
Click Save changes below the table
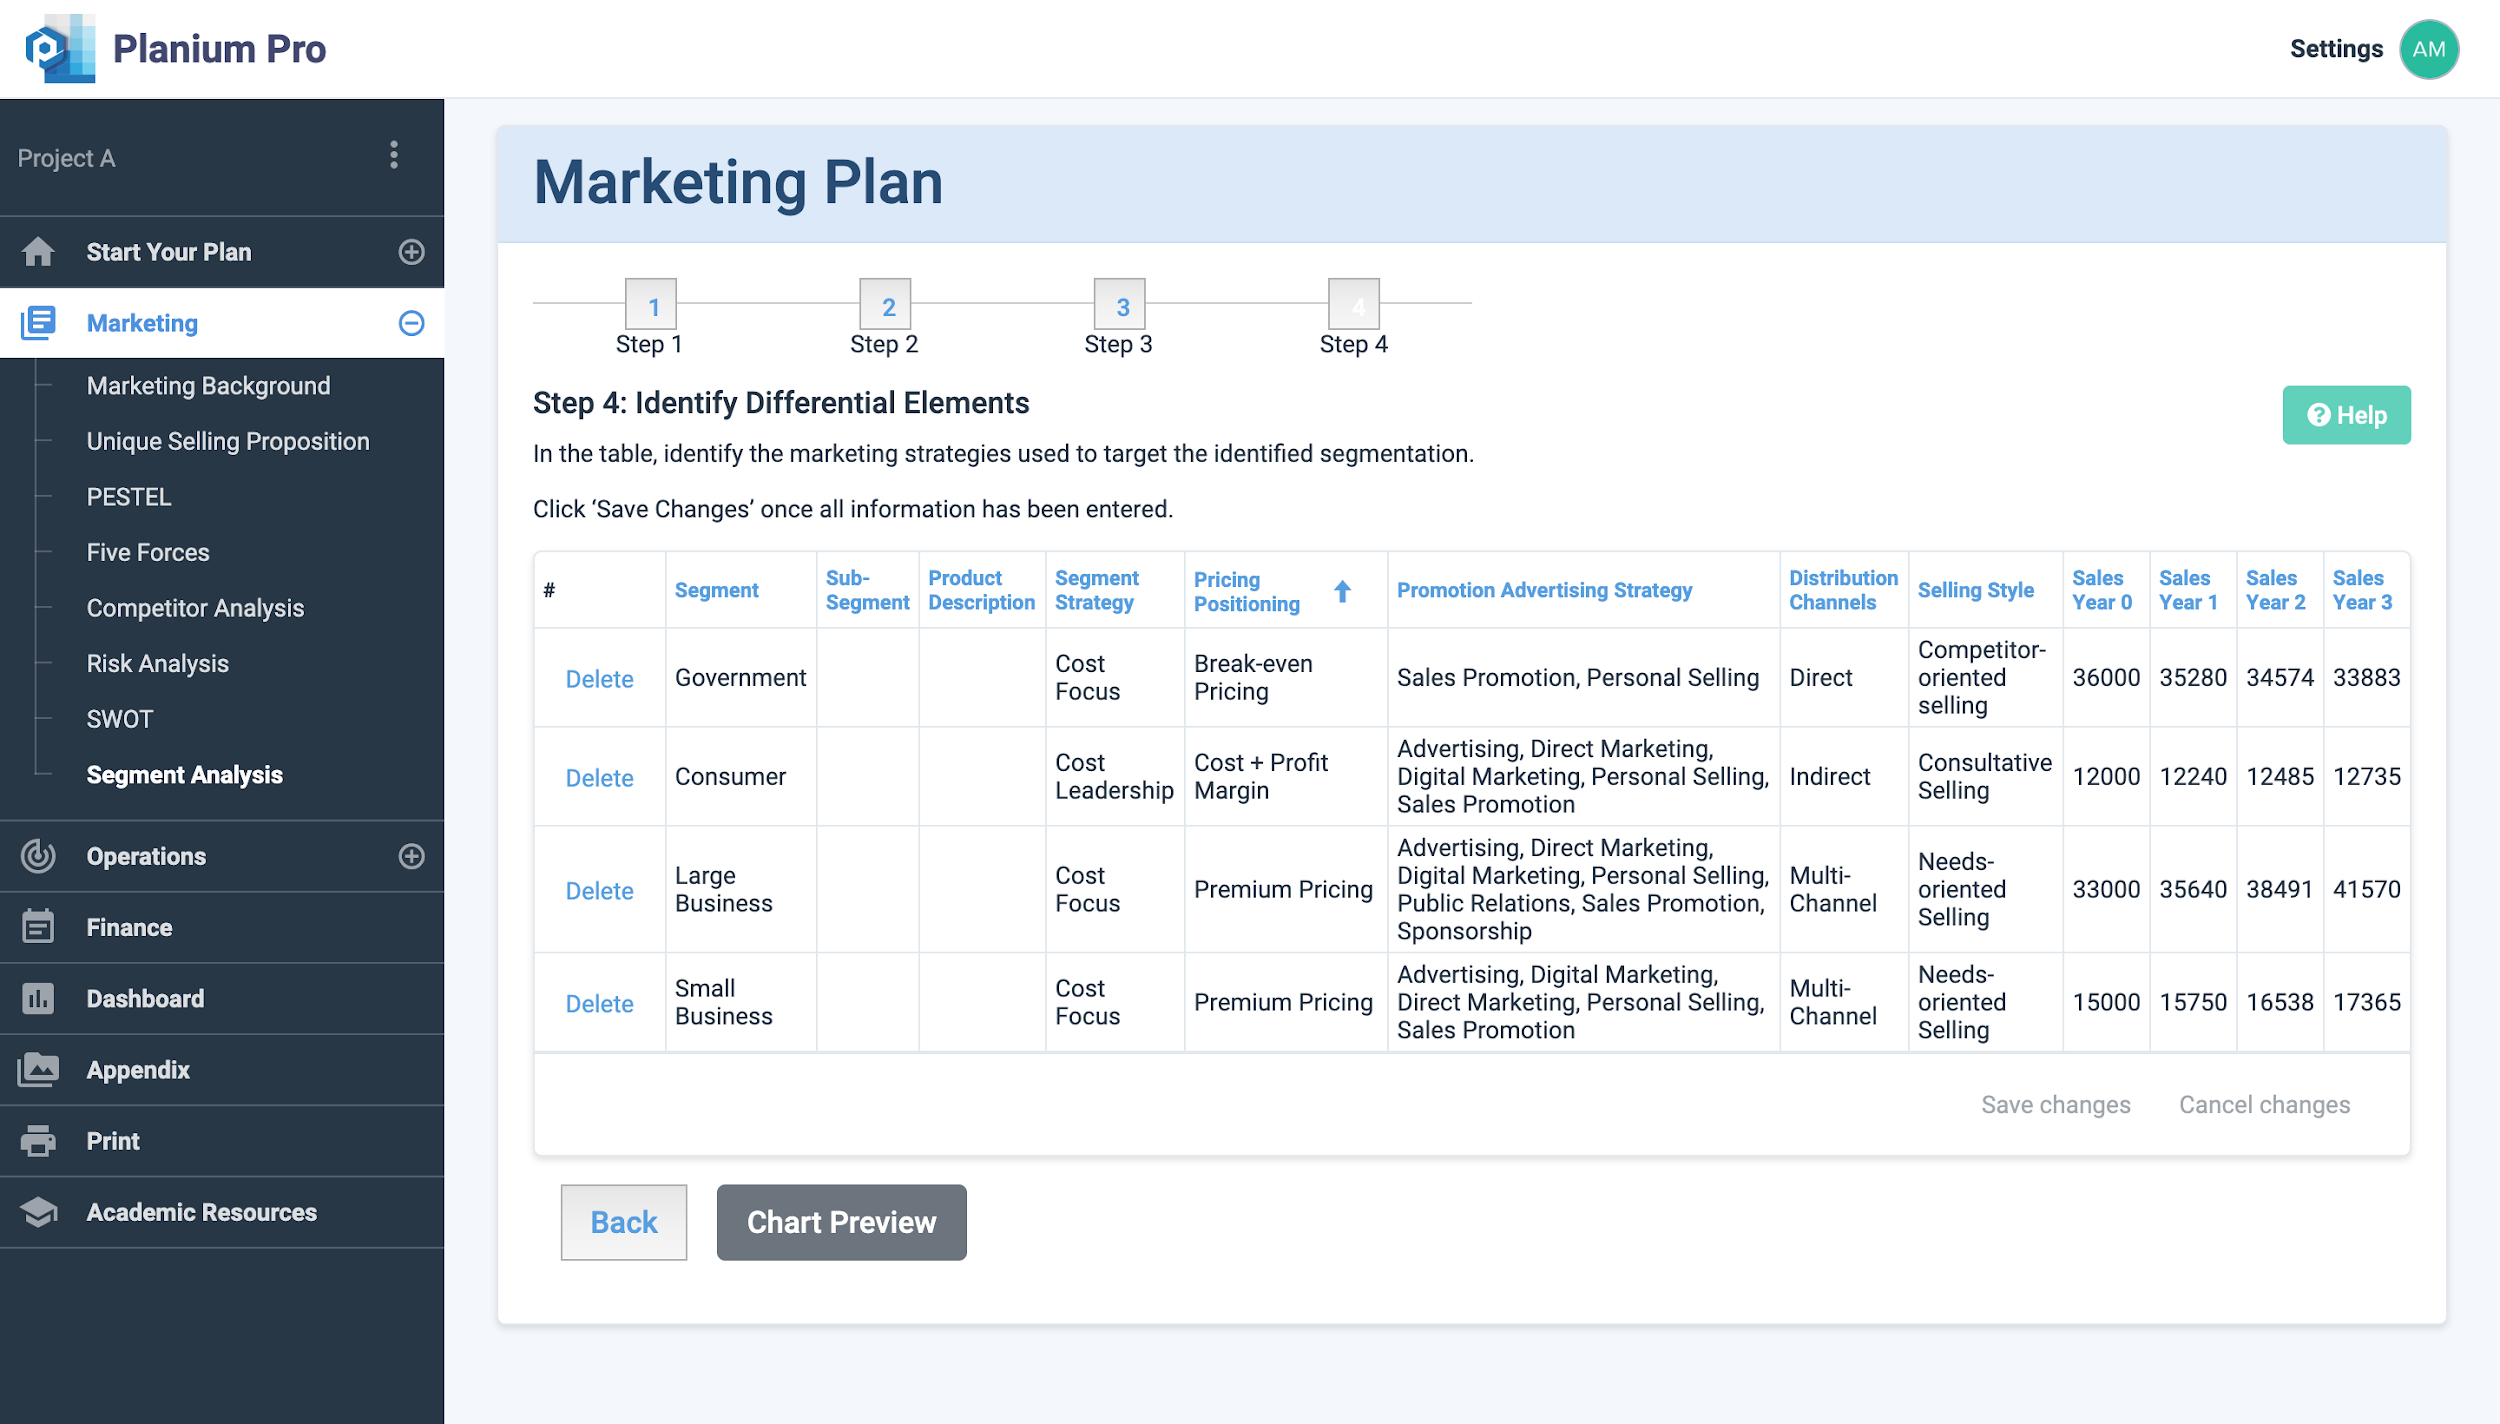pos(2056,1105)
